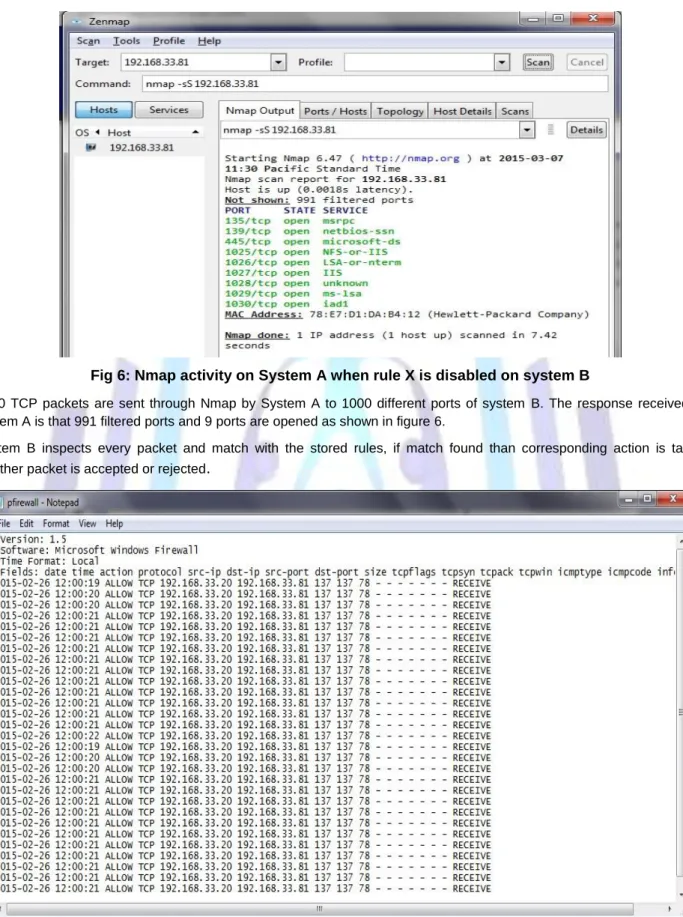This screenshot has height=917, width=683.
Task: Click the Zenmap title bar icon
Action: (x=77, y=21)
